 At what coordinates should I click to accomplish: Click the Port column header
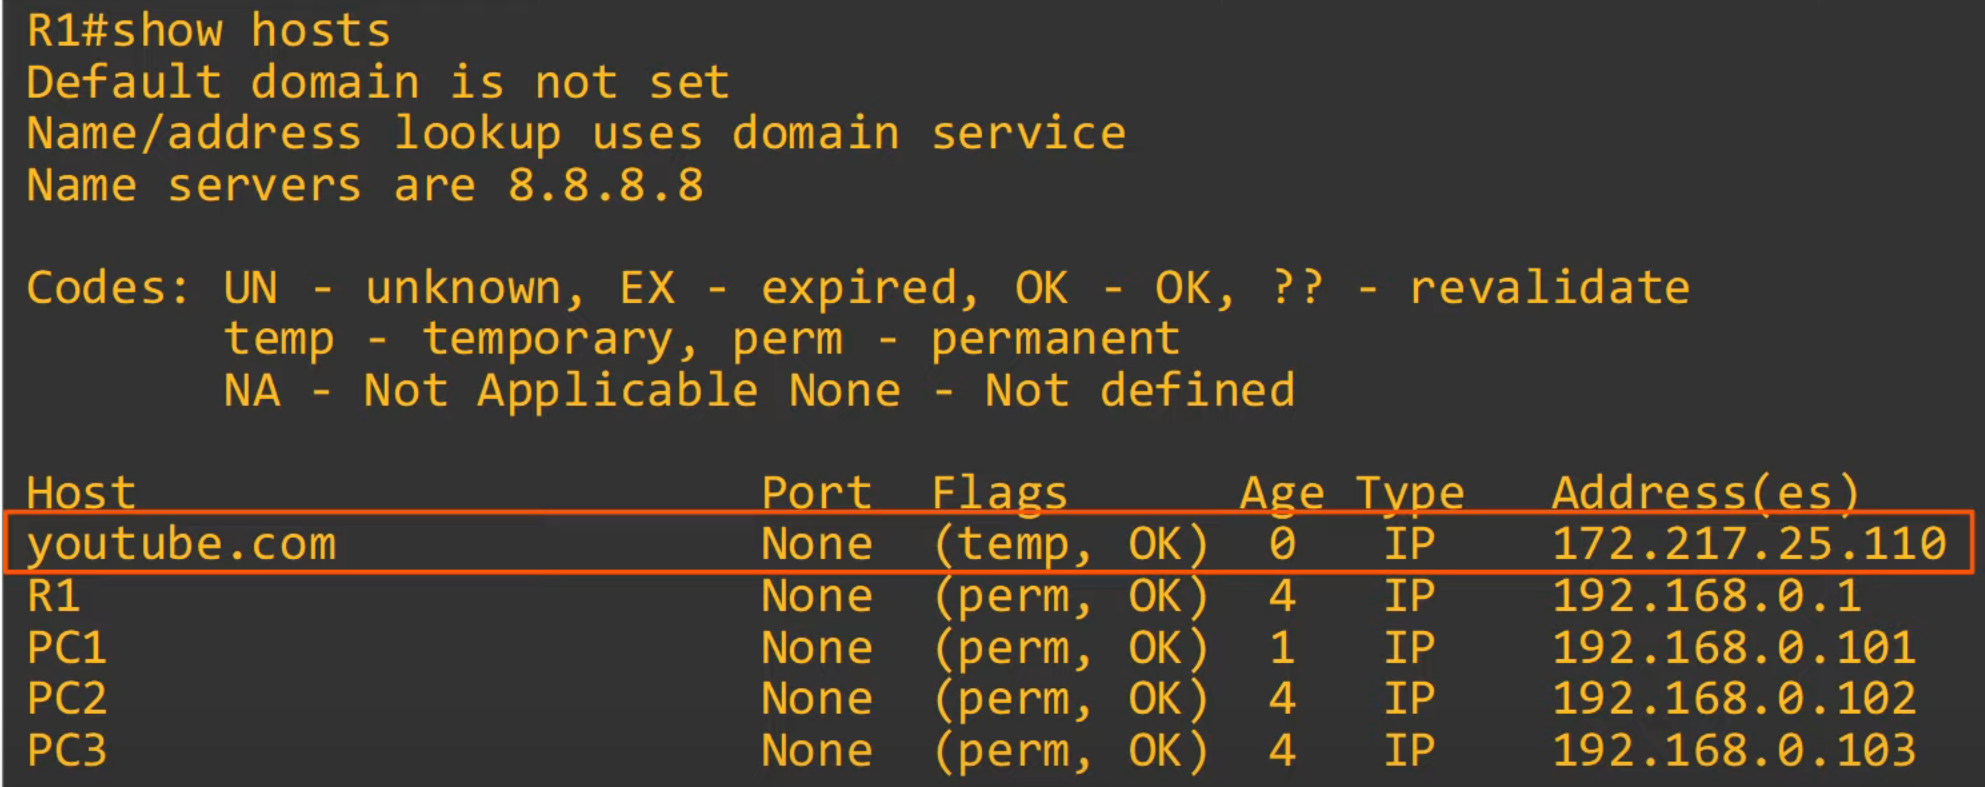(x=816, y=493)
